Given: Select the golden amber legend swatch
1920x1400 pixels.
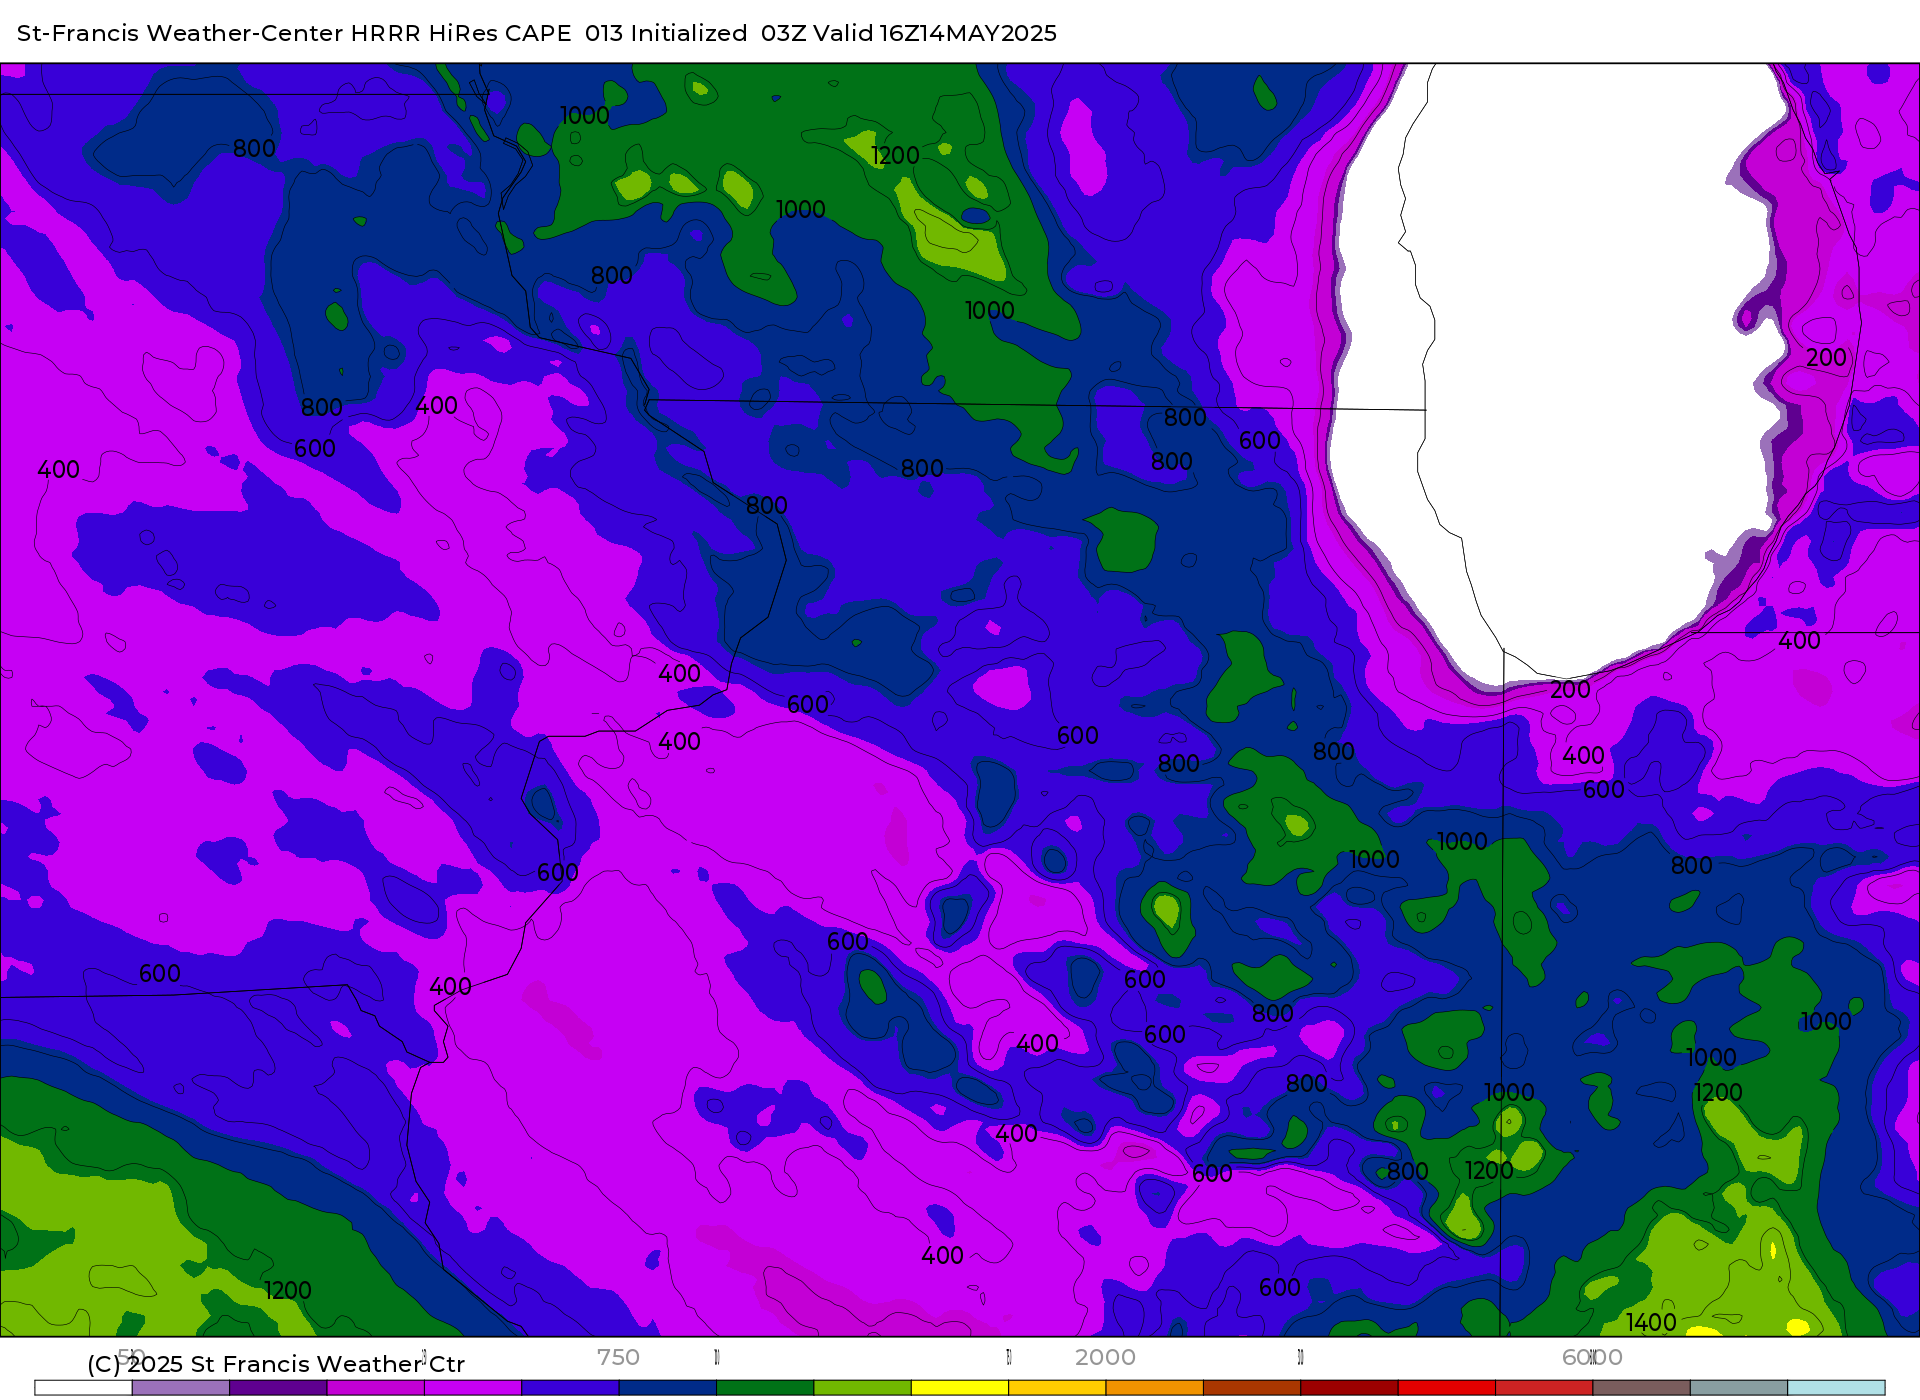Looking at the screenshot, I should pyautogui.click(x=1057, y=1388).
